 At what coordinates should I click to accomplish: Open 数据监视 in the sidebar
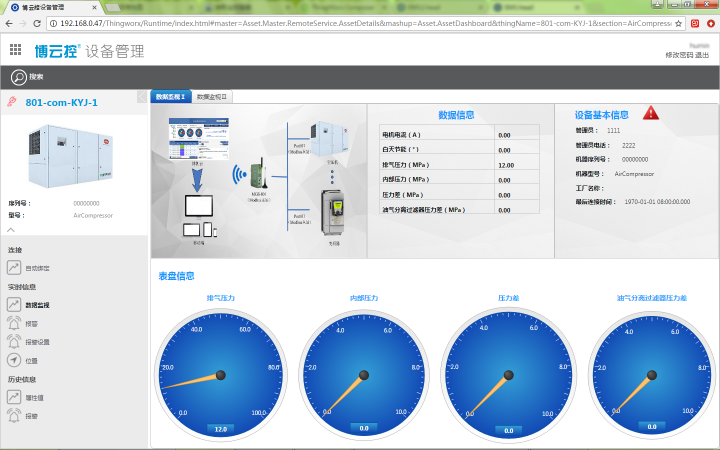click(37, 305)
